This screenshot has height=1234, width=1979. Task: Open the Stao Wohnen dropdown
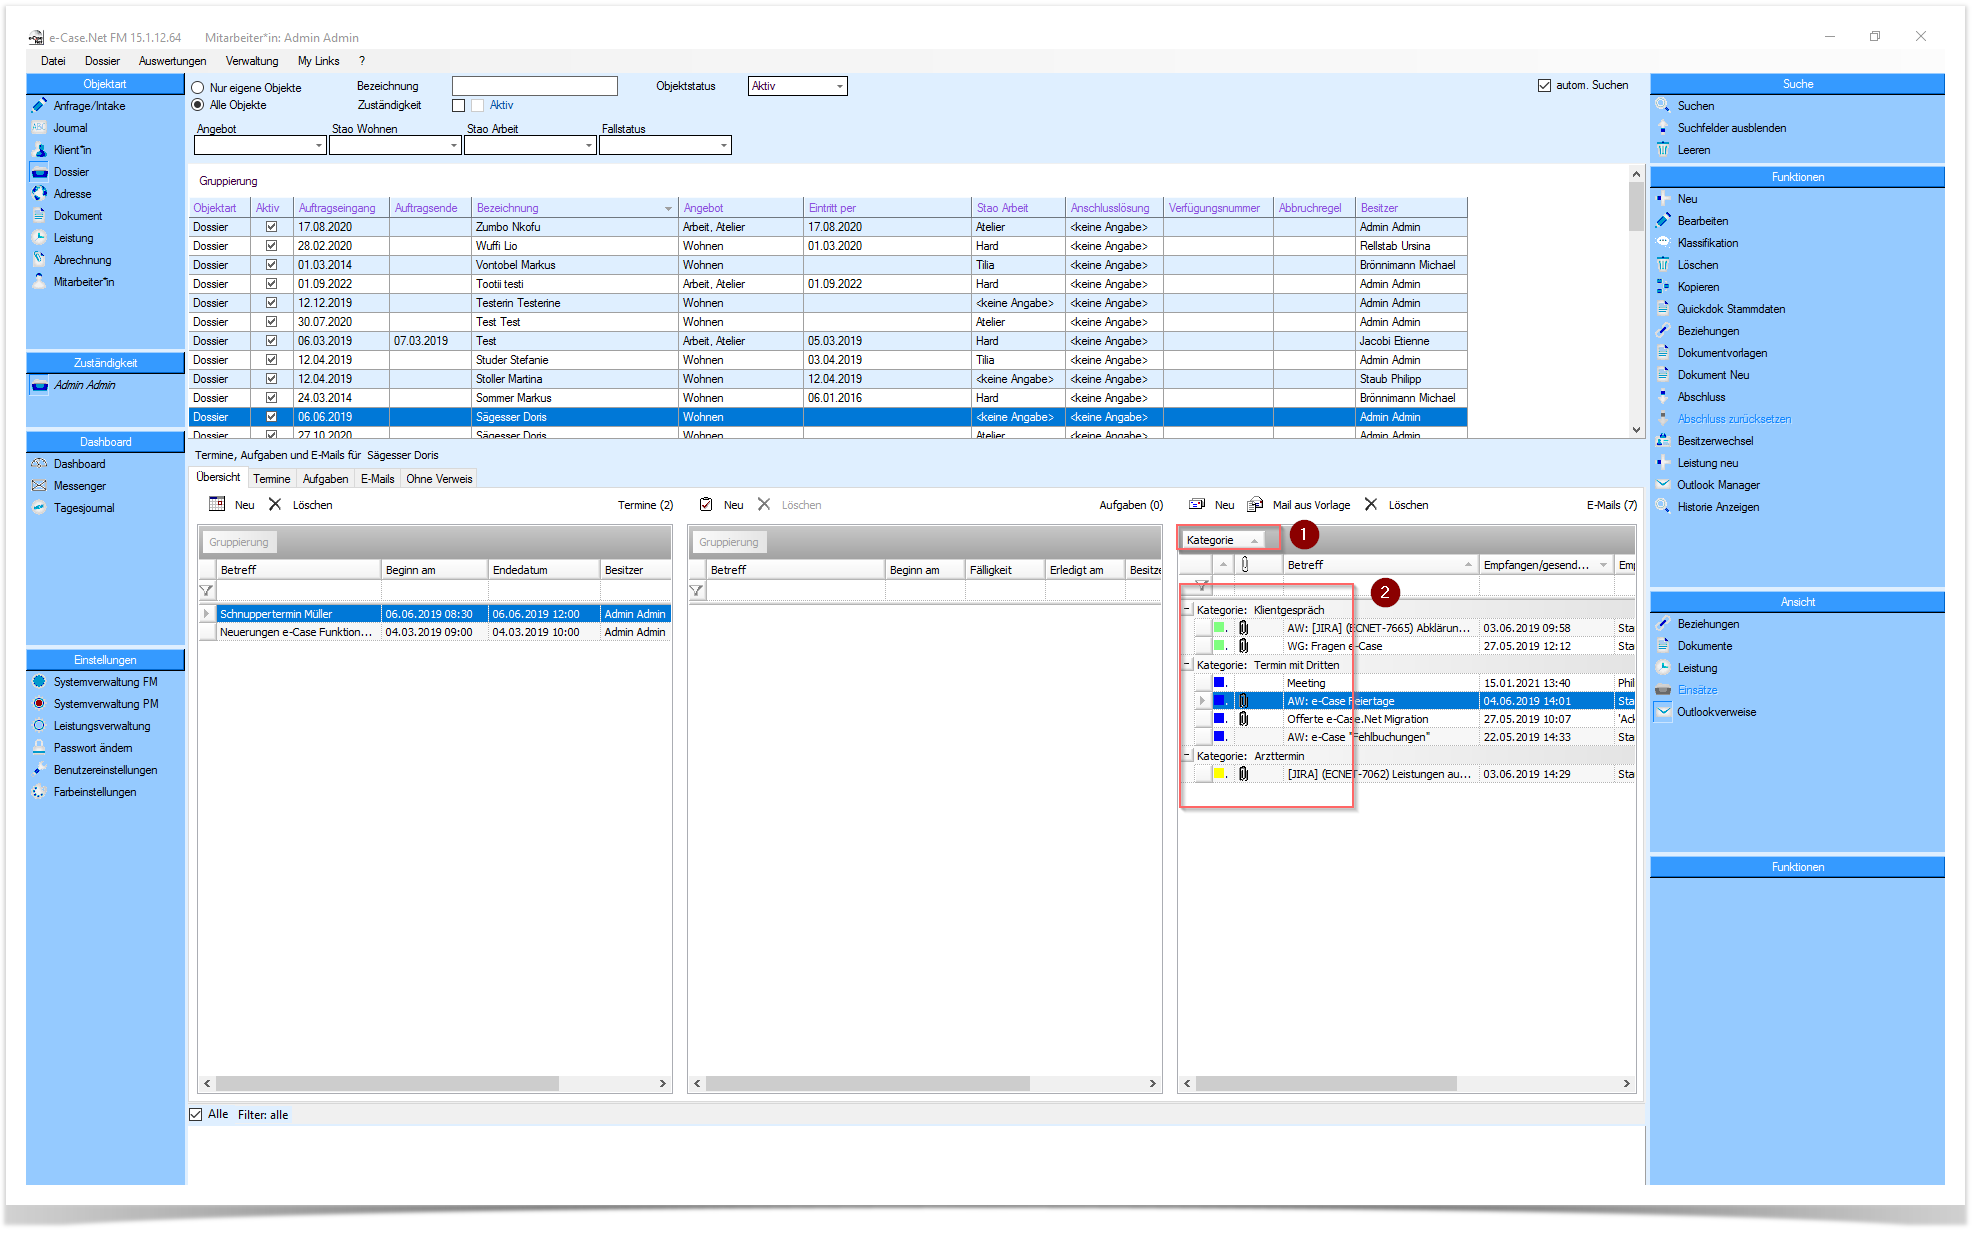[x=453, y=146]
